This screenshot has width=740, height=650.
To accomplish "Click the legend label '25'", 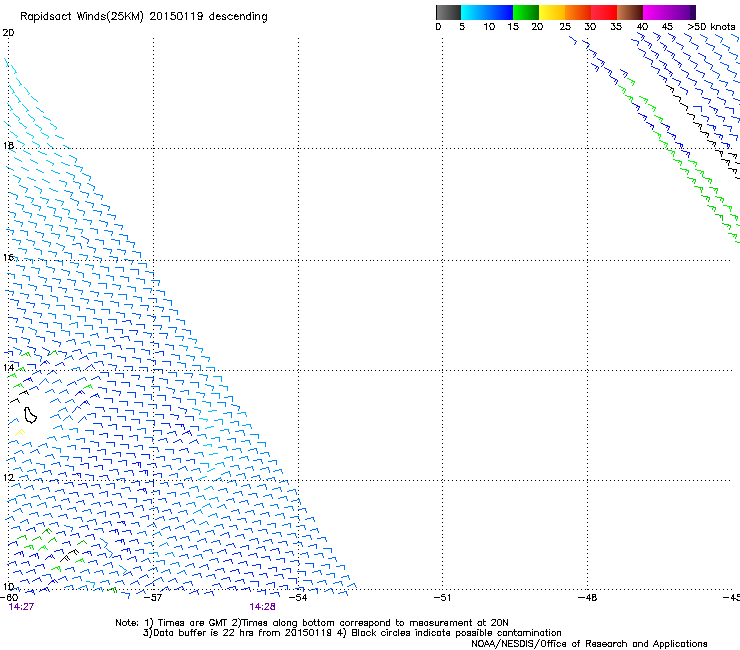I will [565, 27].
